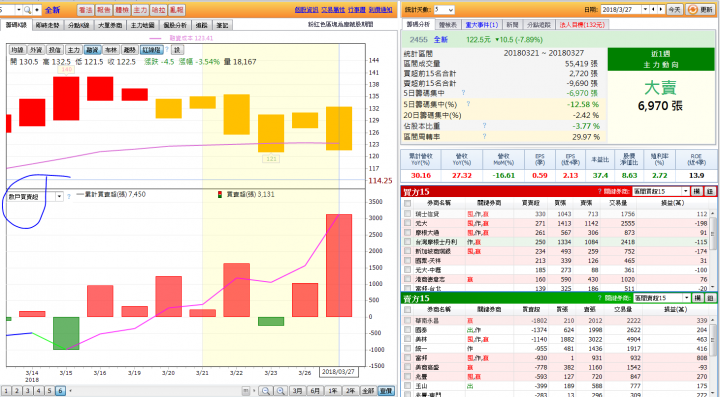
Task: Click the help icon beside 5日籌碼集中(%) row
Action: 468,104
